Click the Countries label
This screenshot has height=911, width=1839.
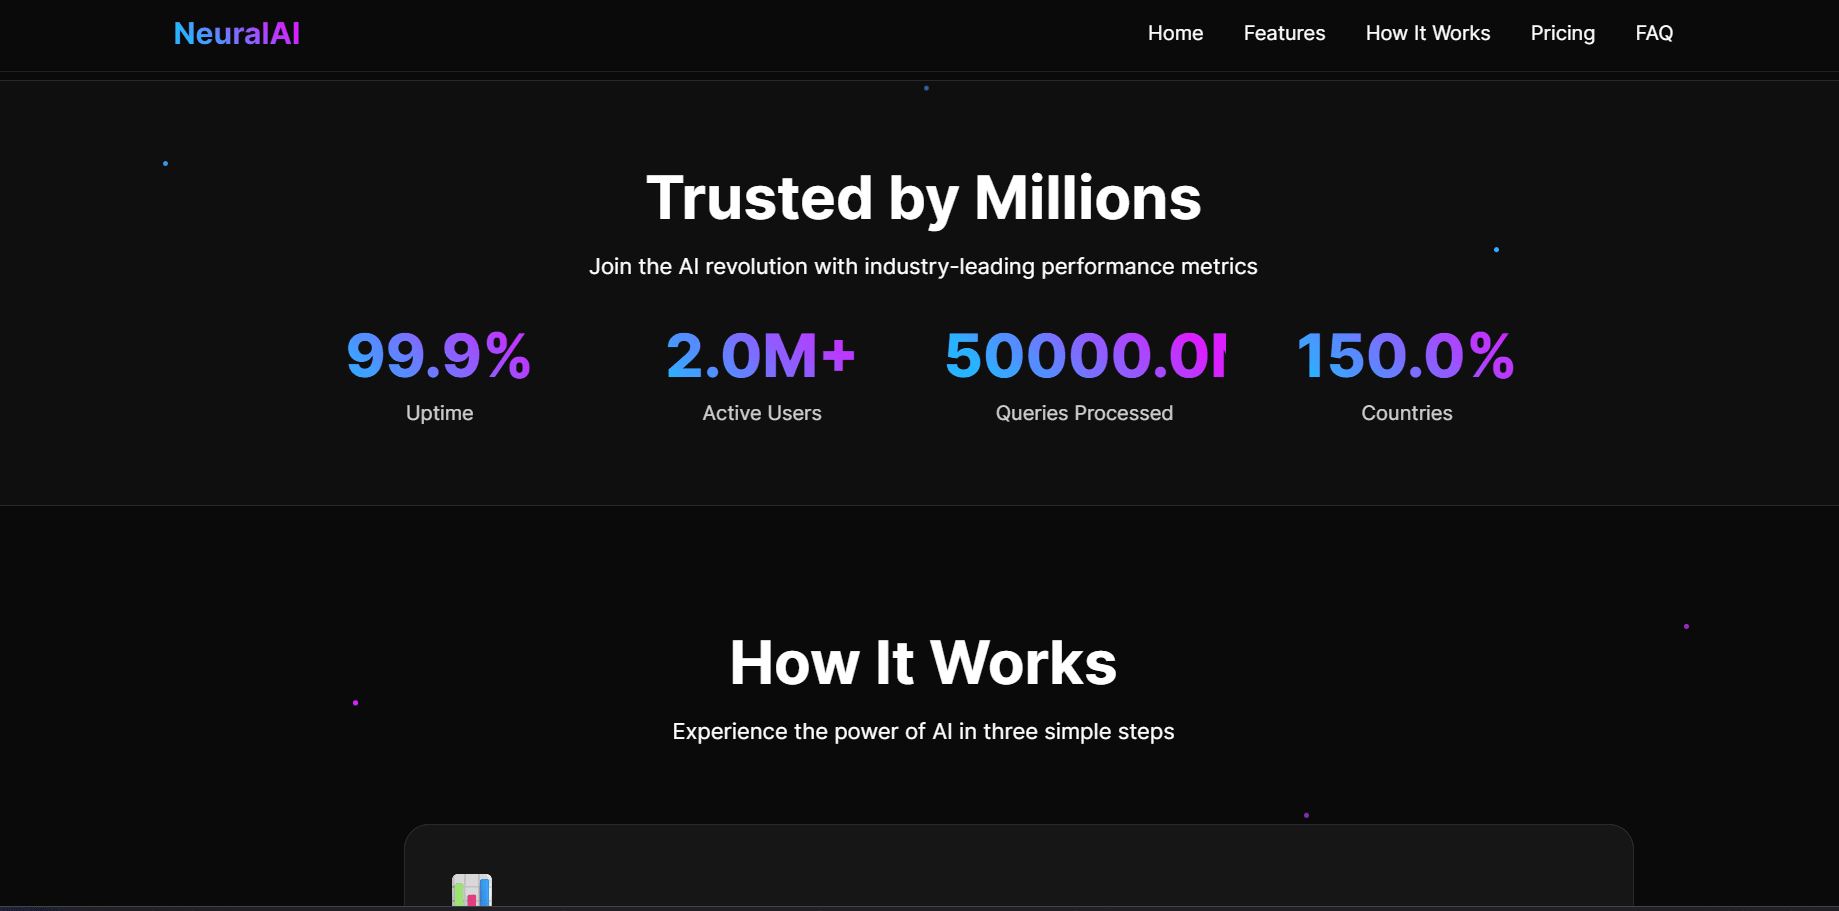coord(1406,412)
